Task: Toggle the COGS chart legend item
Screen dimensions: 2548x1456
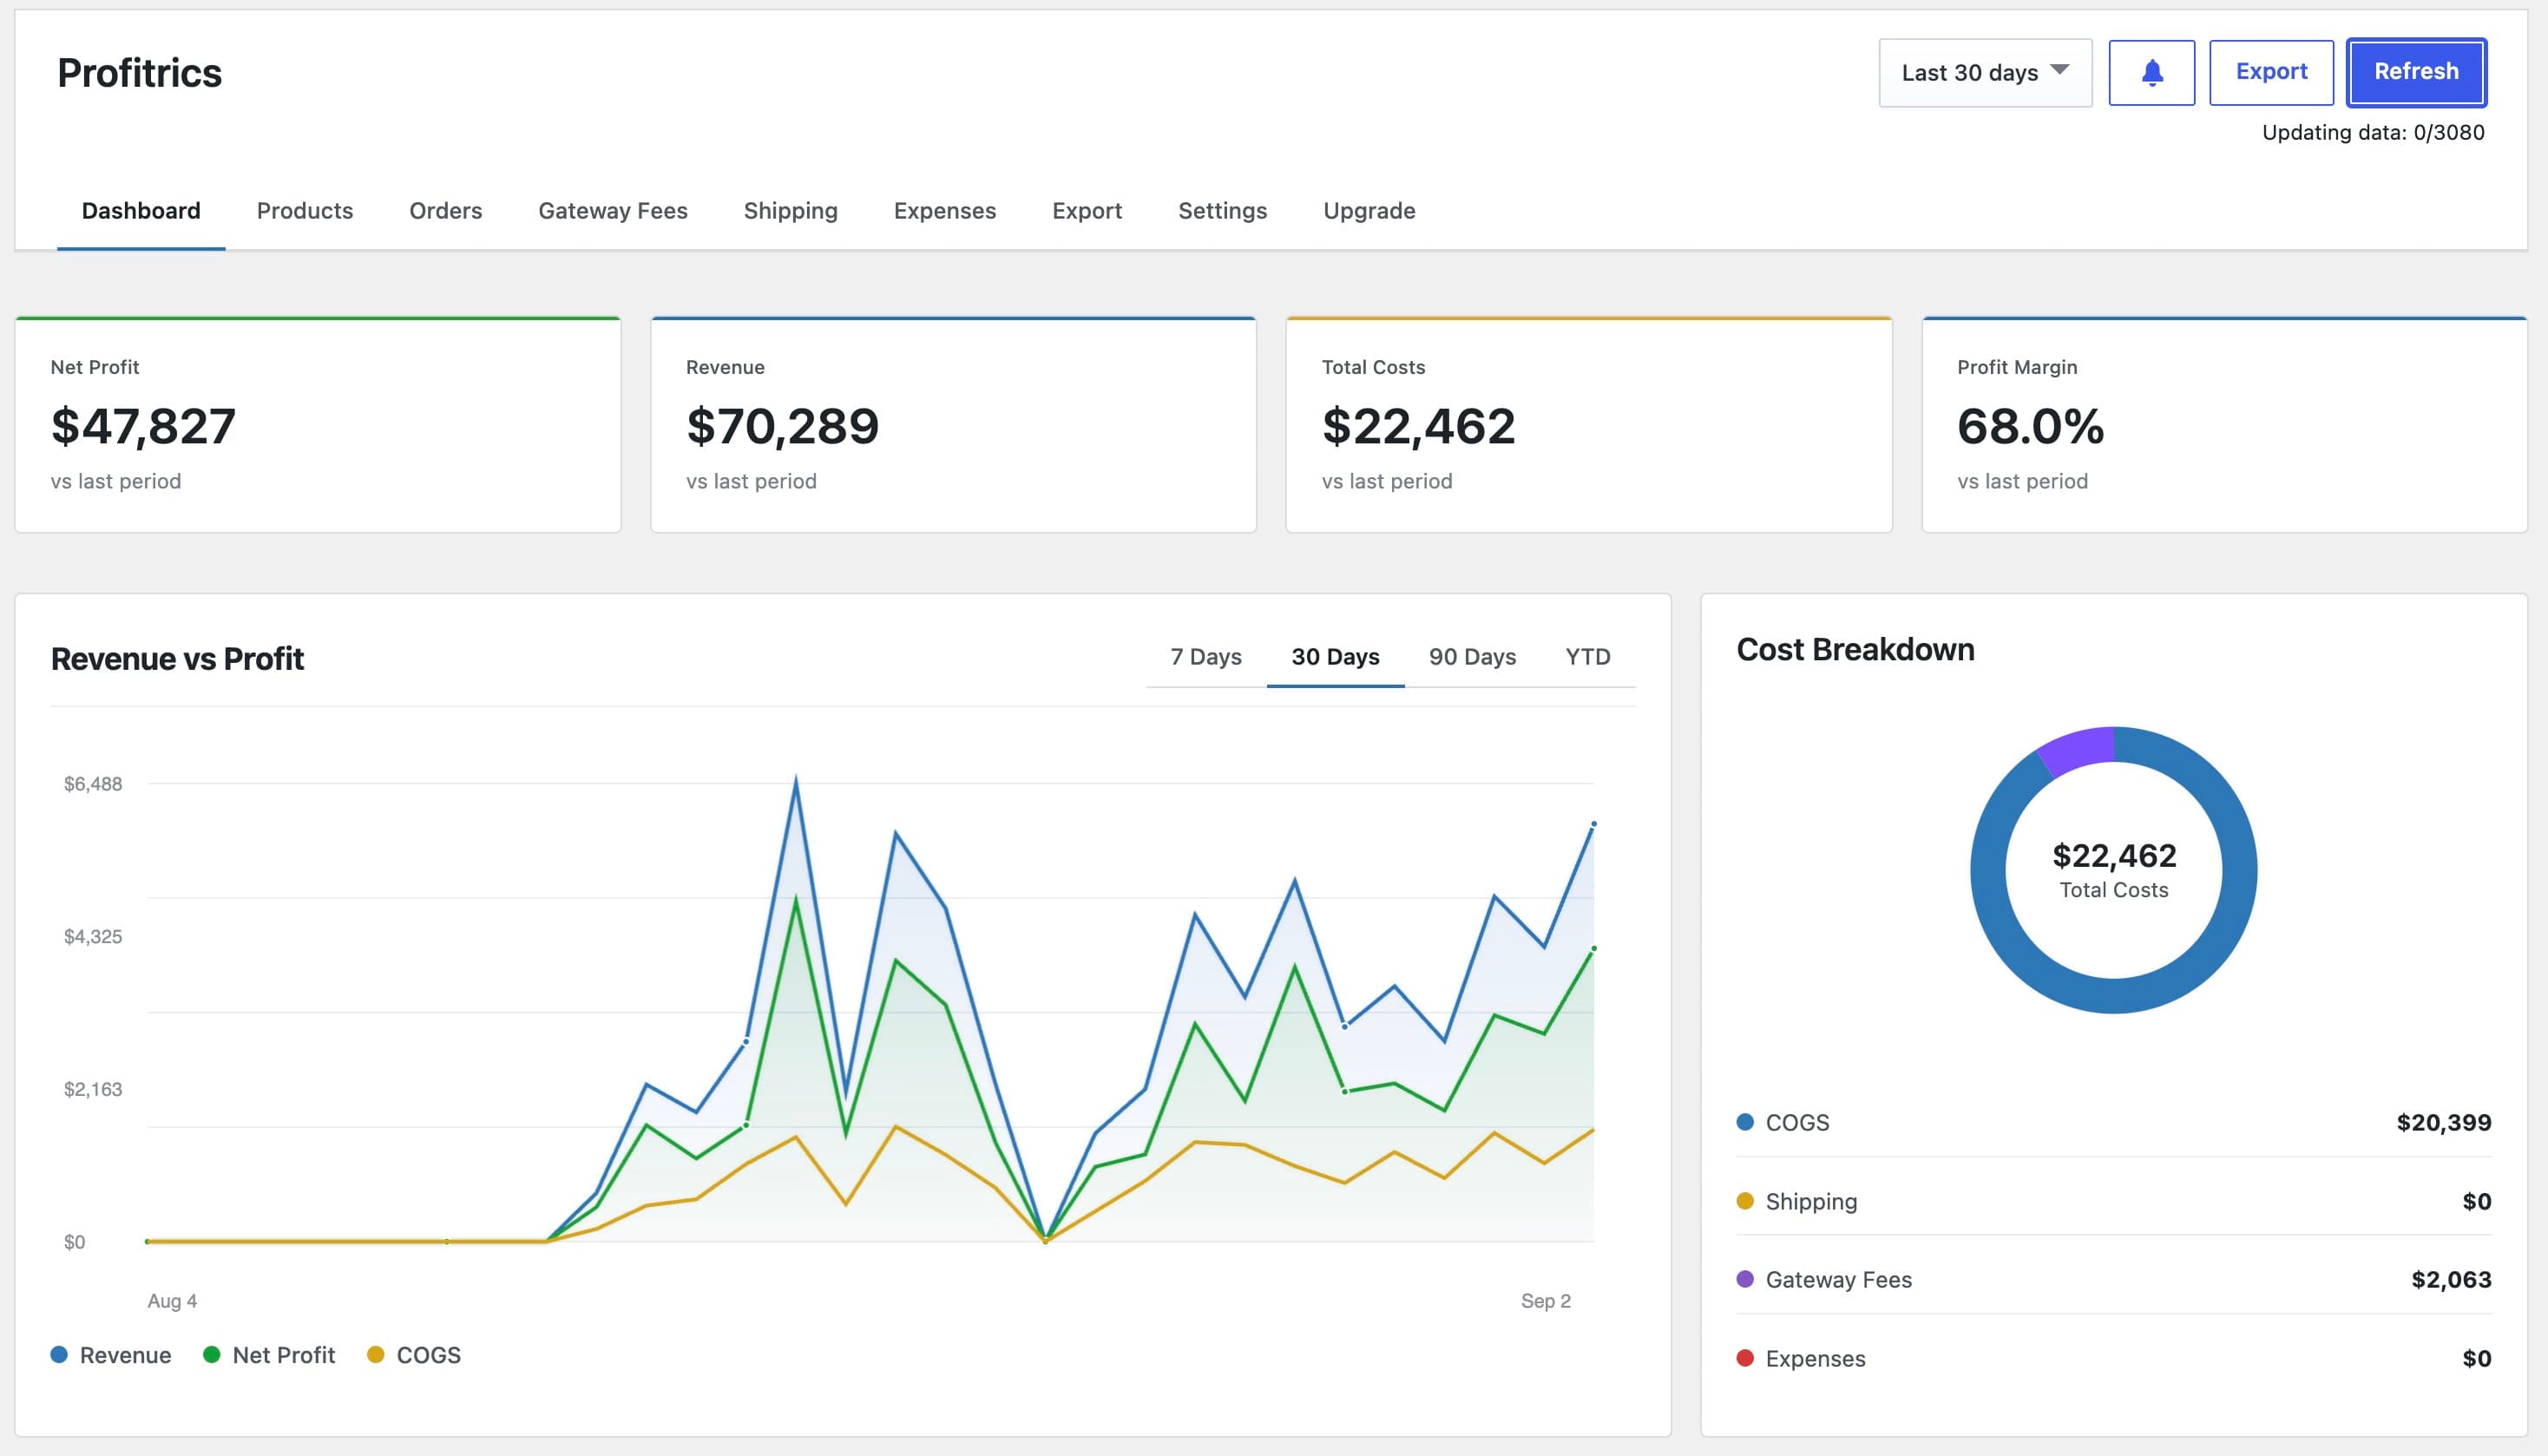Action: pyautogui.click(x=414, y=1355)
